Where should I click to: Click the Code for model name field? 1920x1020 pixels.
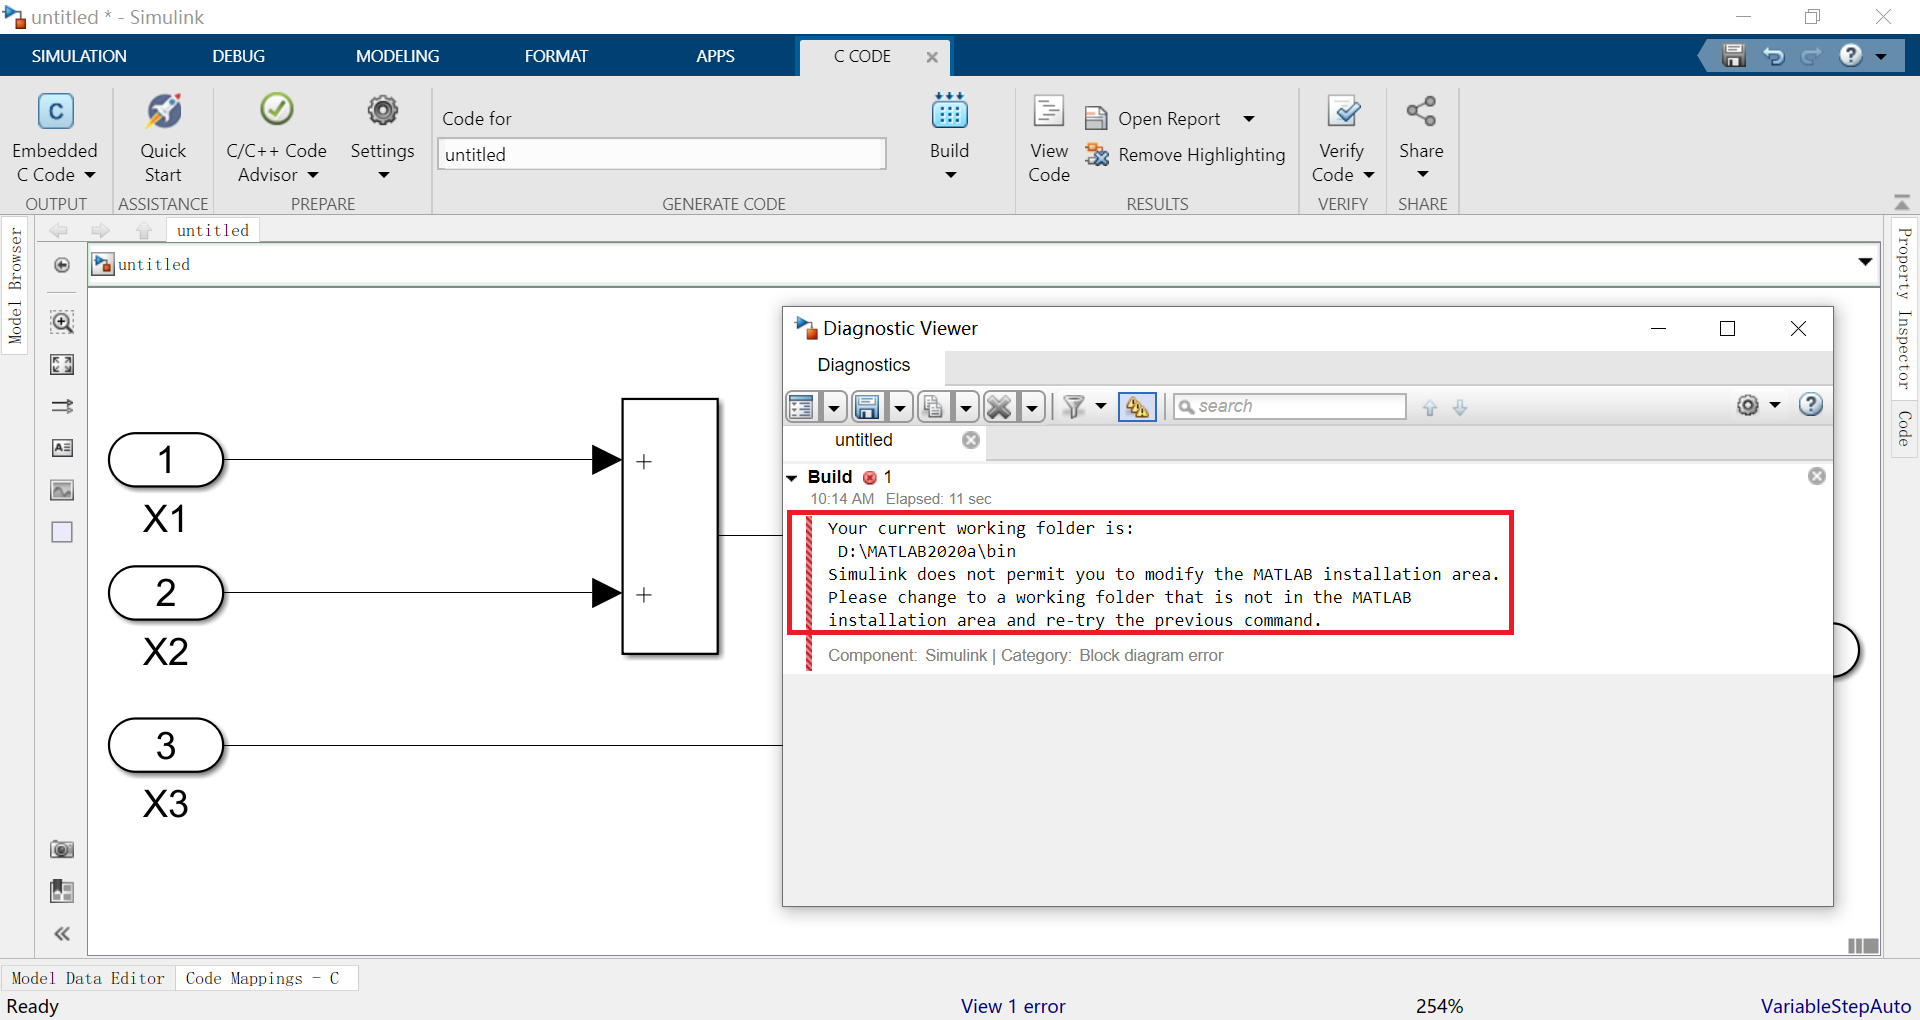point(661,154)
